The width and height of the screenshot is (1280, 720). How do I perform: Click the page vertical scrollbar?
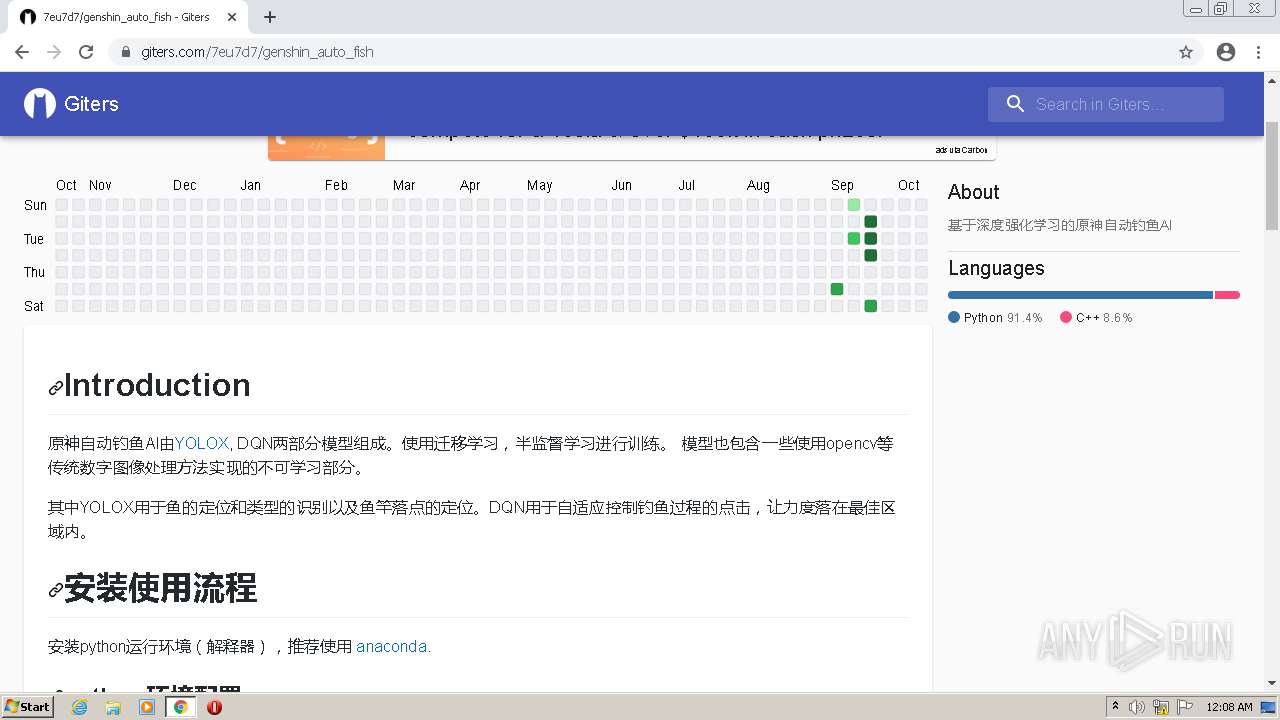pyautogui.click(x=1272, y=175)
